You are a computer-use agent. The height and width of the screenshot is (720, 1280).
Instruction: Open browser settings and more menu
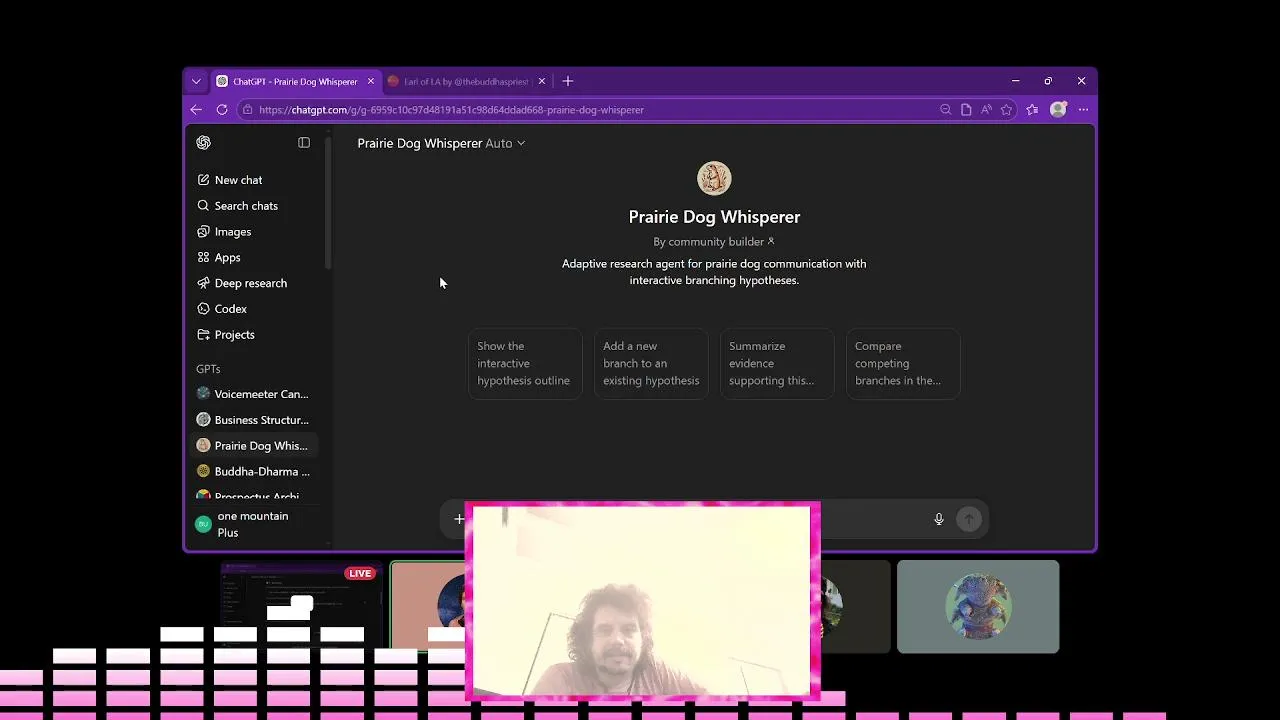(x=1083, y=110)
